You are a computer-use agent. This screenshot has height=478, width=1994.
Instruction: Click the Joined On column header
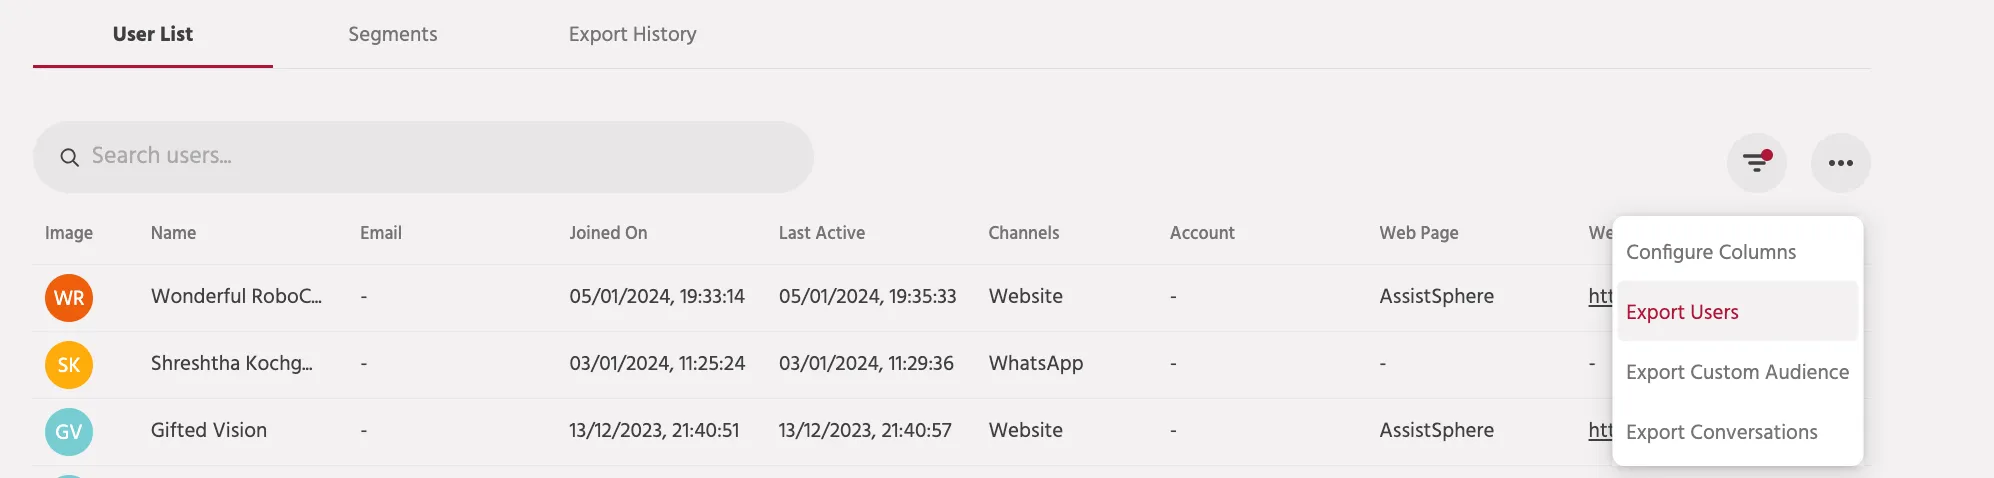point(608,233)
